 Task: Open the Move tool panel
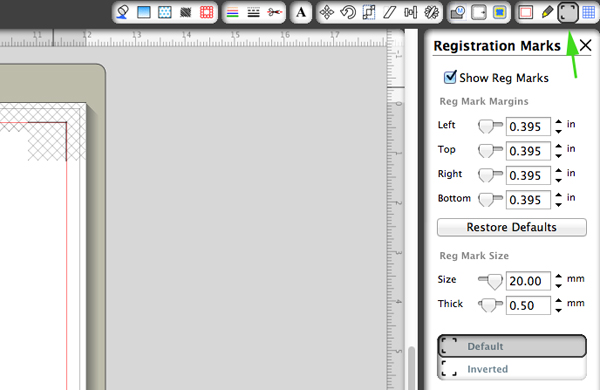[x=327, y=13]
